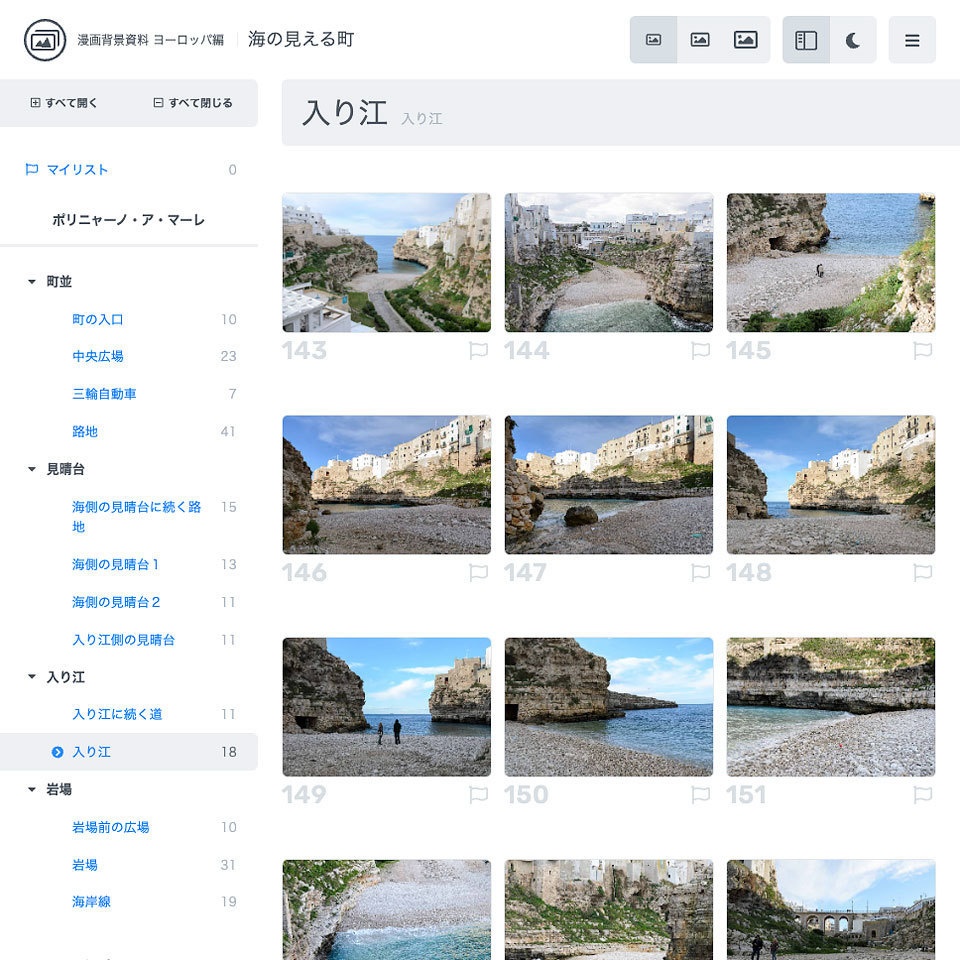The height and width of the screenshot is (960, 960).
Task: Switch to the largest thumbnail size view
Action: point(746,40)
